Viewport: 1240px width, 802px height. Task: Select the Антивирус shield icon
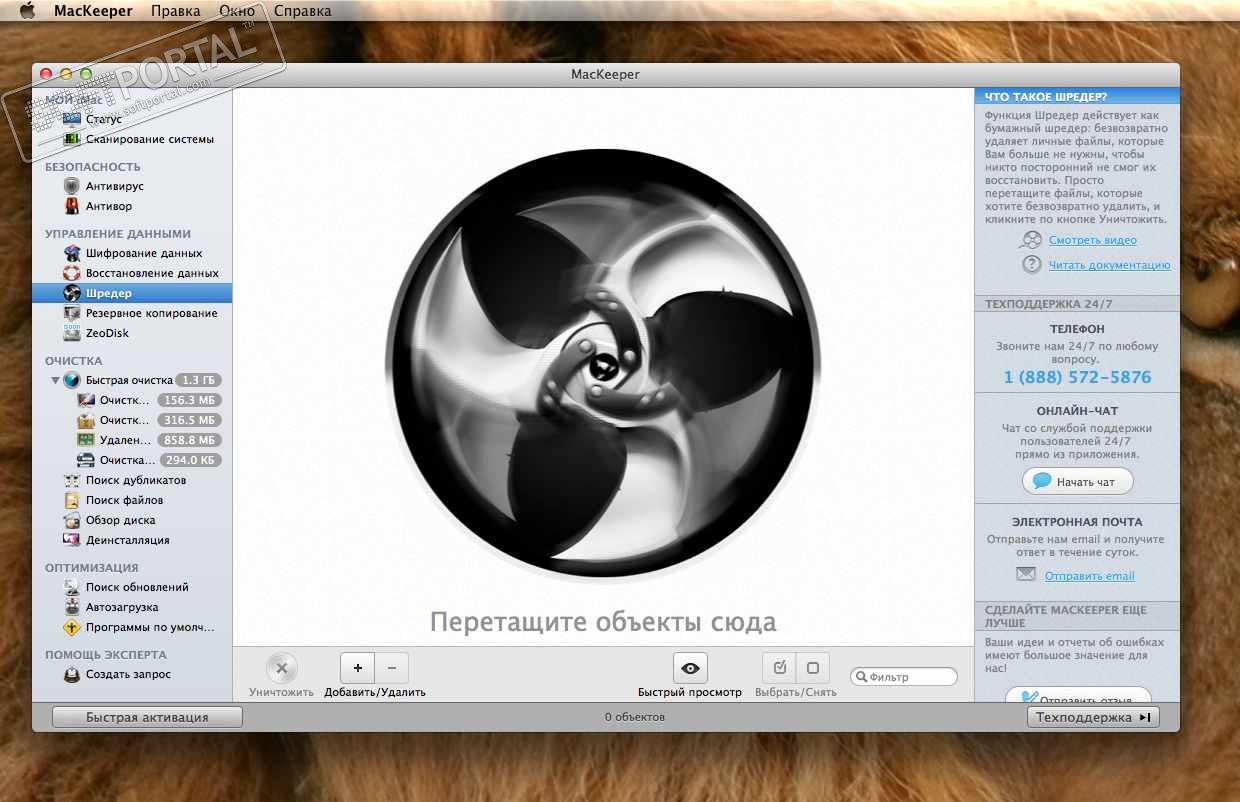click(72, 186)
